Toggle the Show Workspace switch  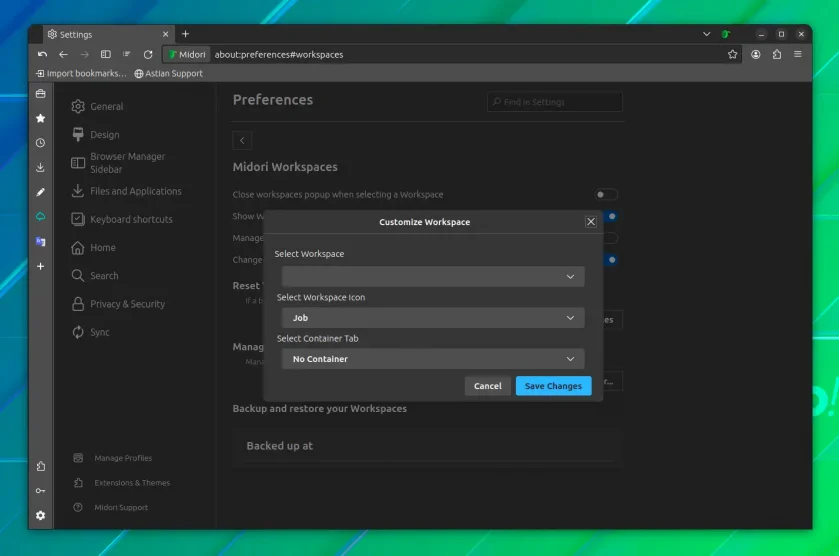(611, 216)
